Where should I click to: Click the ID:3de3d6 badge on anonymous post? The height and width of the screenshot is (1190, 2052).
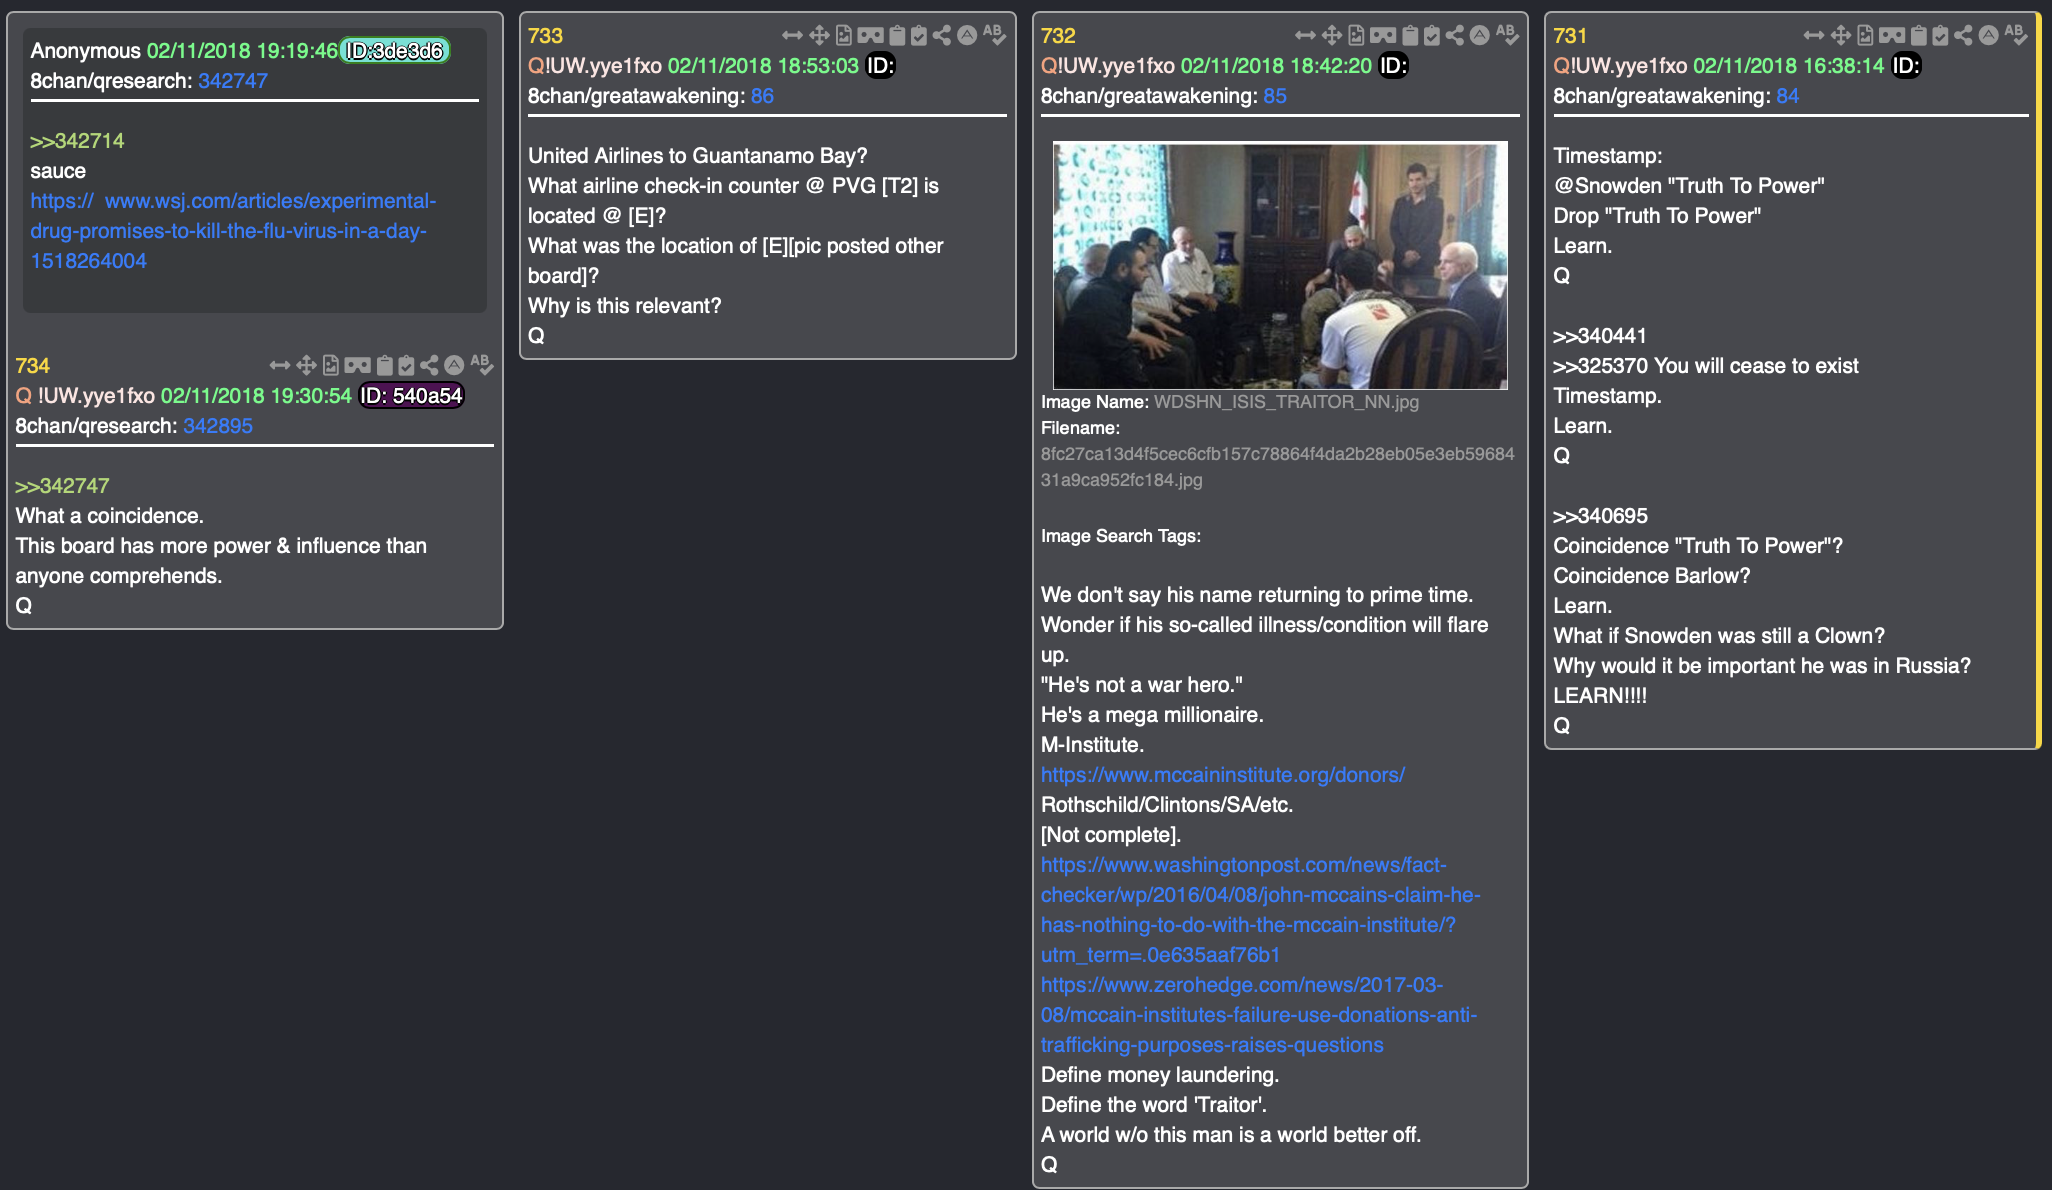click(395, 51)
